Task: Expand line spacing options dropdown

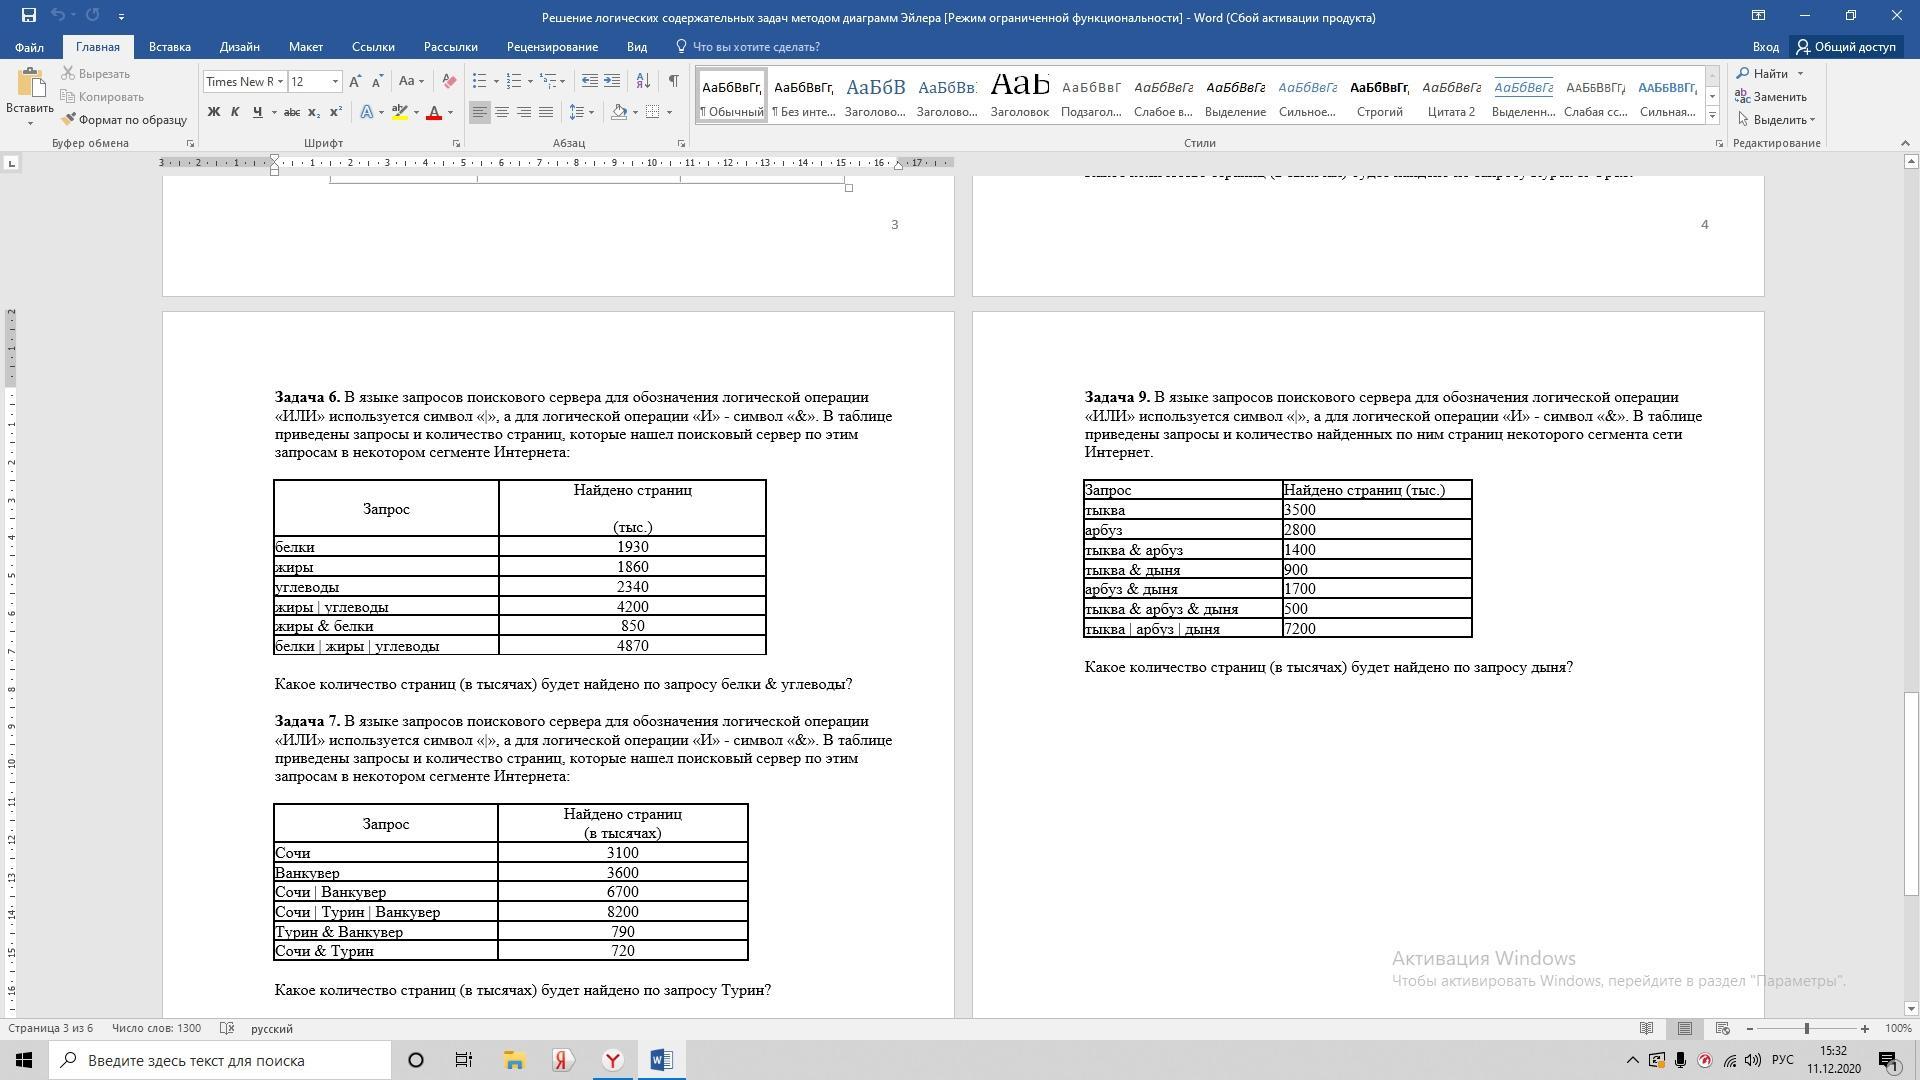Action: (x=592, y=112)
